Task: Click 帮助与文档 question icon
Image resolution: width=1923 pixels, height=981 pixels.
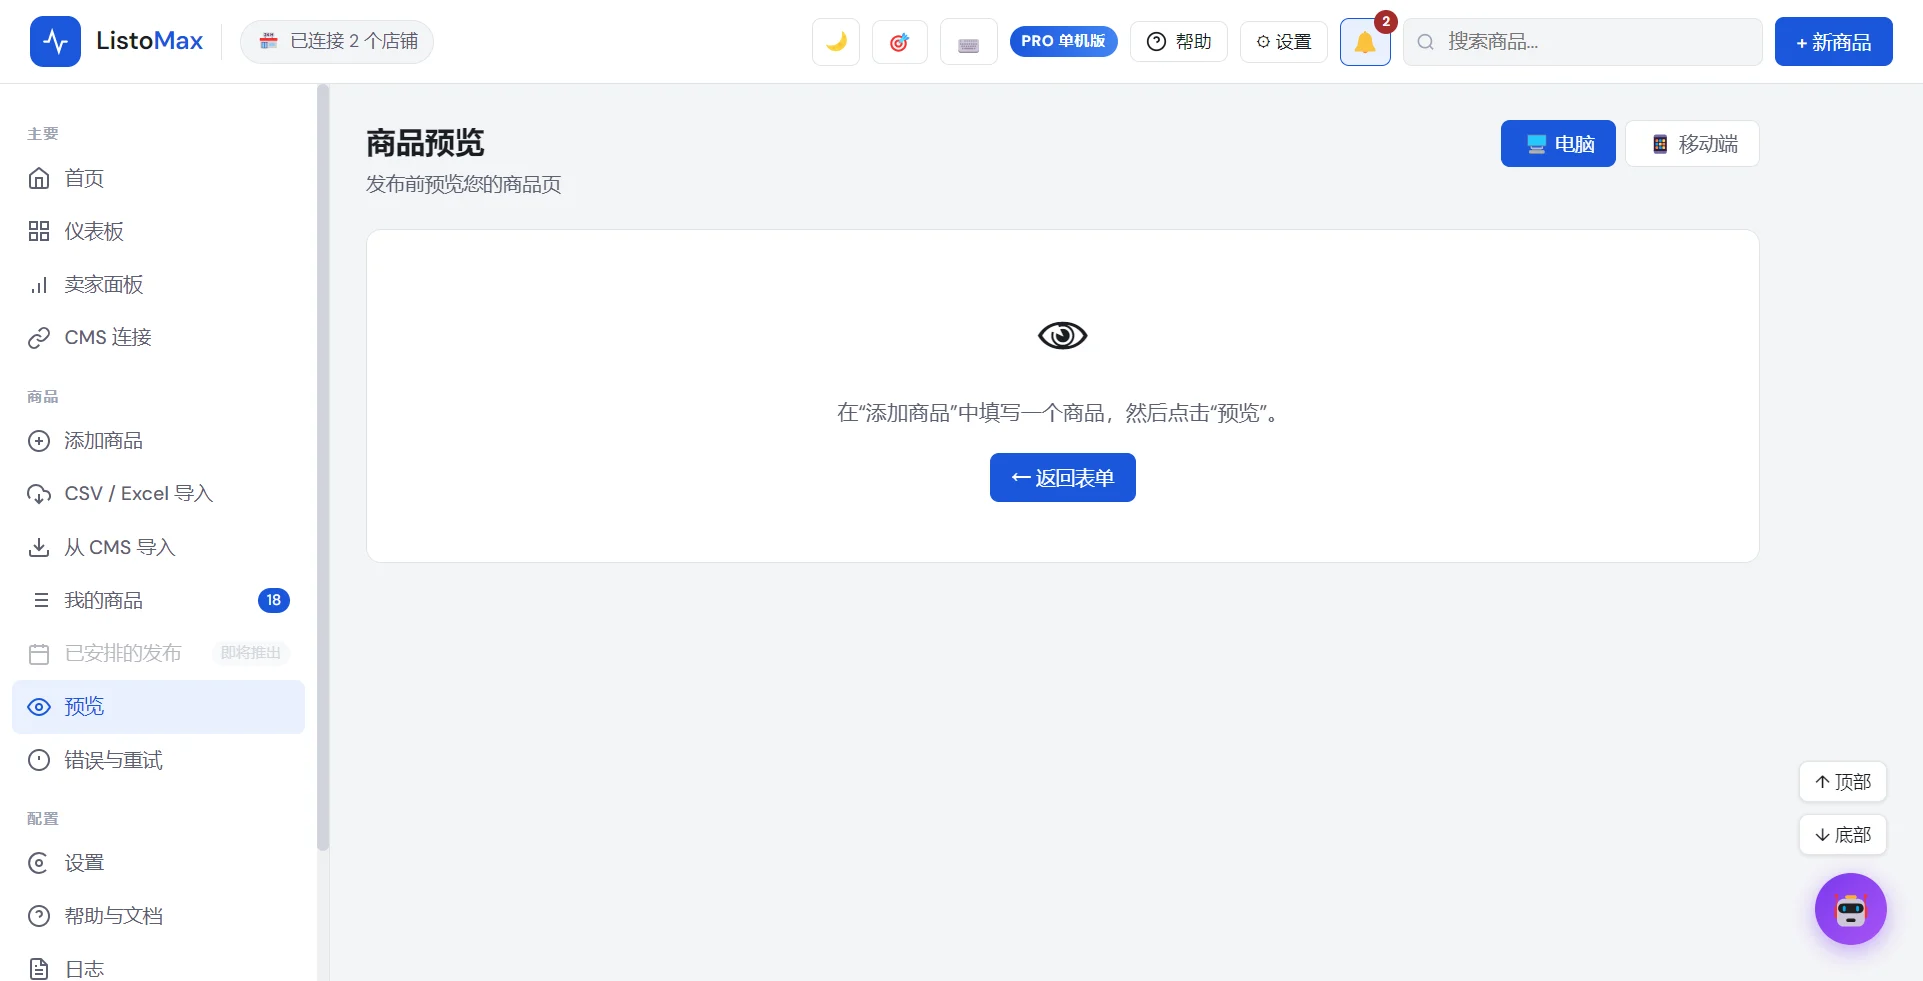Action: [39, 916]
